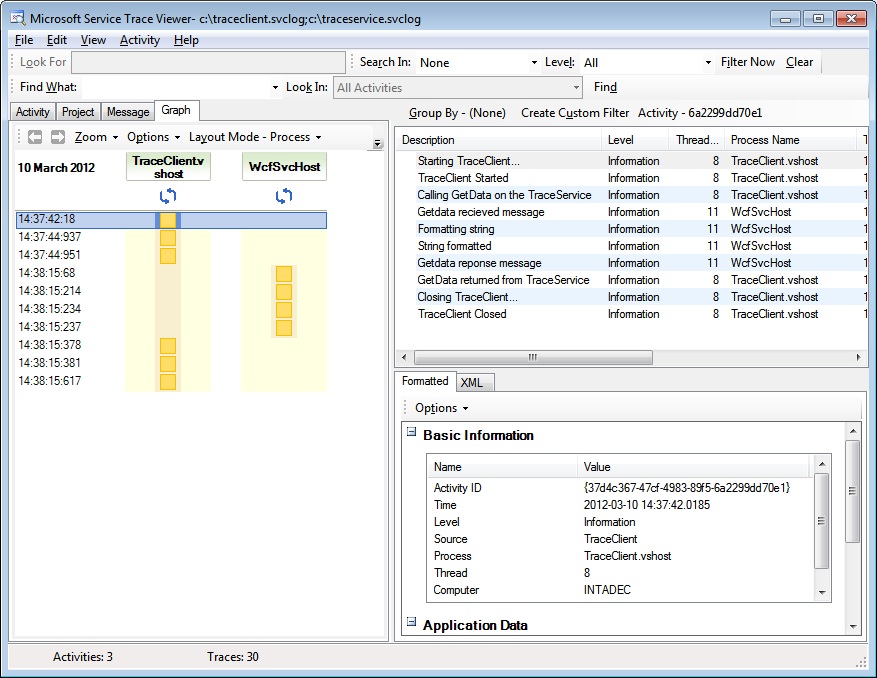Screen dimensions: 877x678
Task: Select the trace block at 14:38:15:381
Action: [168, 364]
